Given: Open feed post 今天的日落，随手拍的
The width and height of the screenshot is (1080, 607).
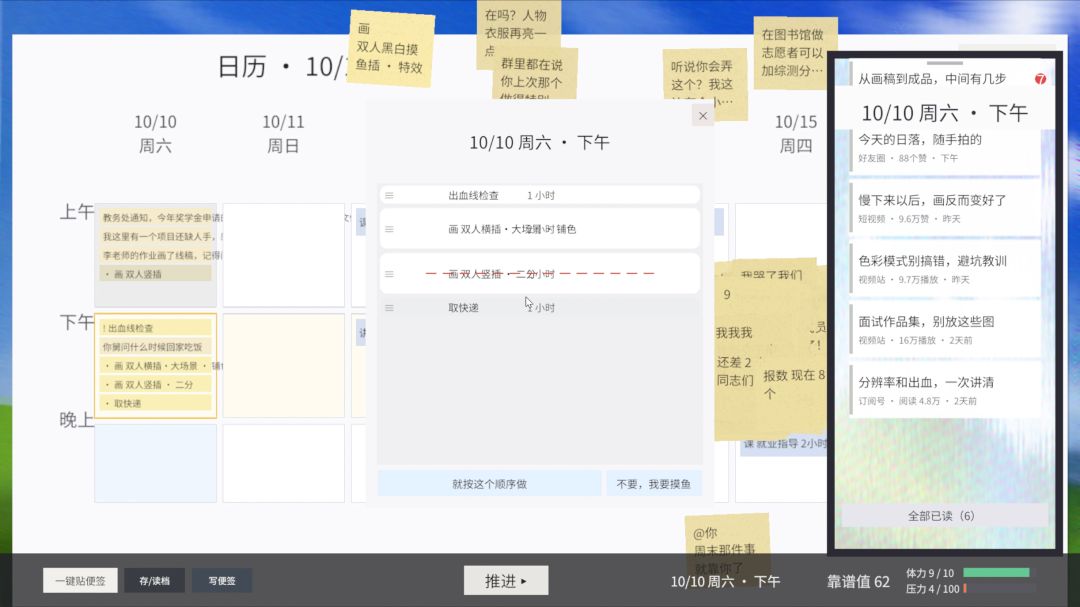Looking at the screenshot, I should coord(945,148).
